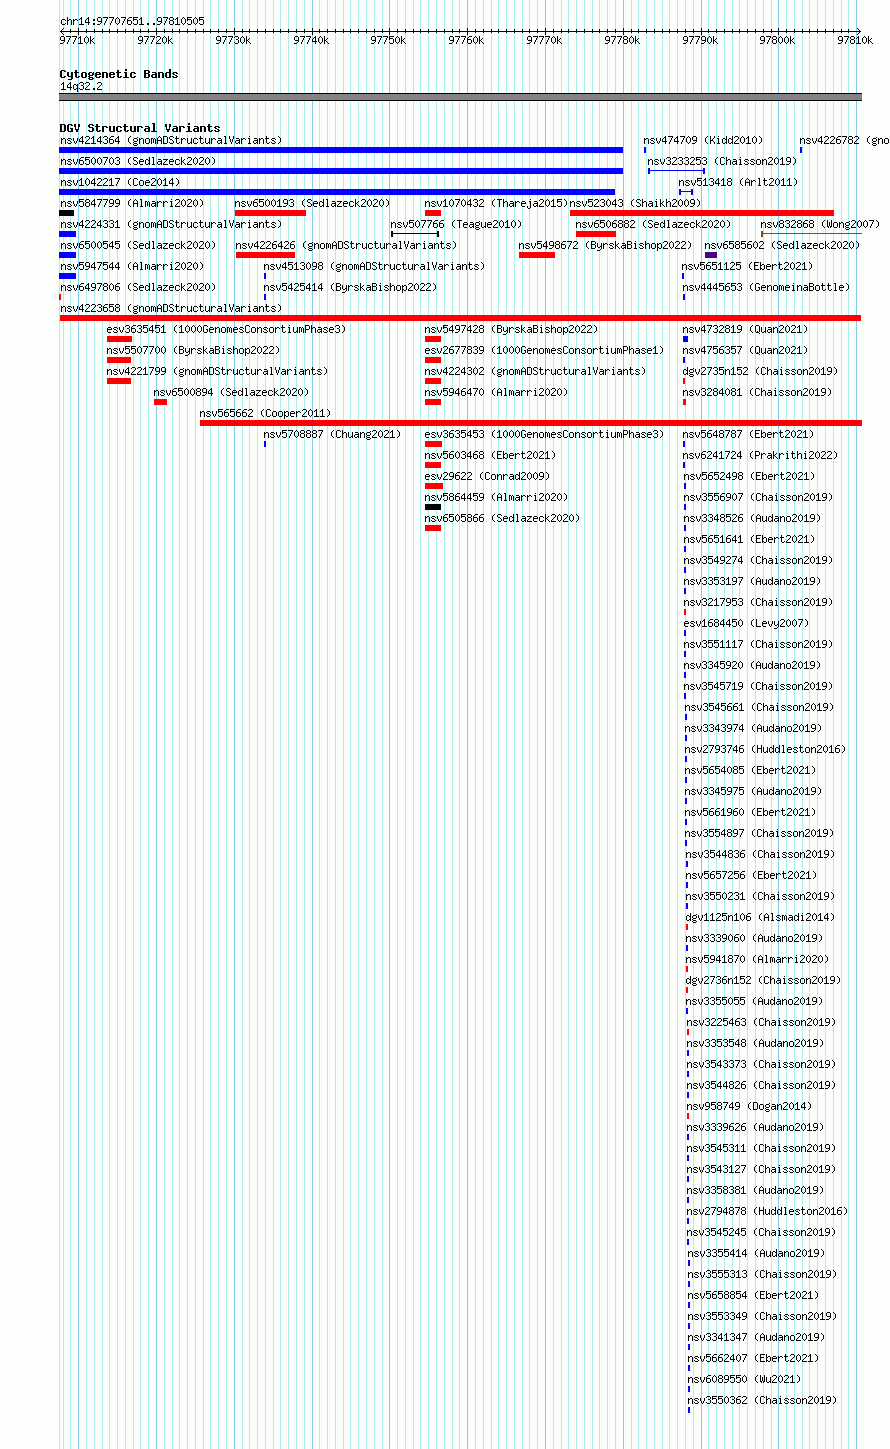
Task: Select nsv6500894 (Sedlazeck2020) variant
Action: [x=231, y=393]
